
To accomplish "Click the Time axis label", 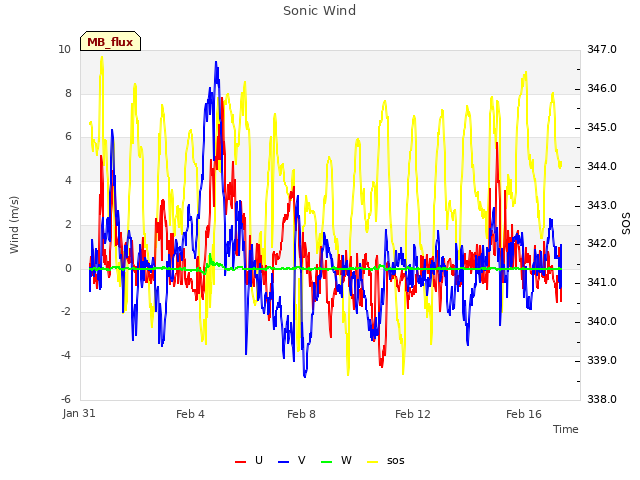I will coord(566,429).
